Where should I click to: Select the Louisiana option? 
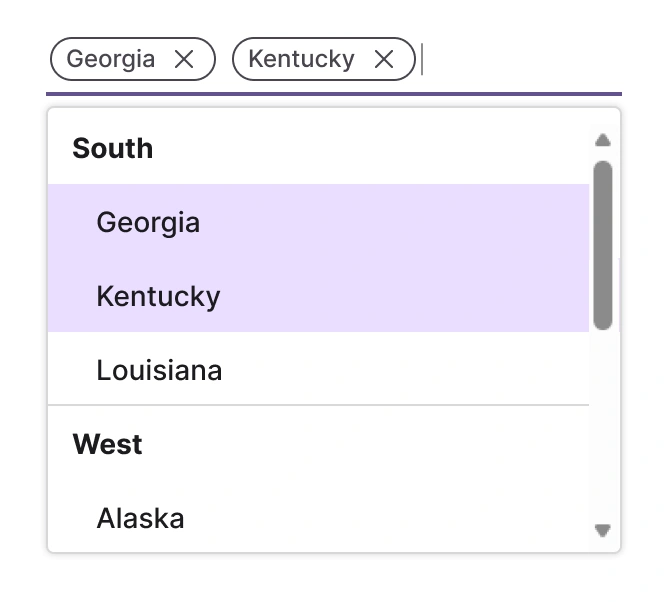tap(159, 370)
